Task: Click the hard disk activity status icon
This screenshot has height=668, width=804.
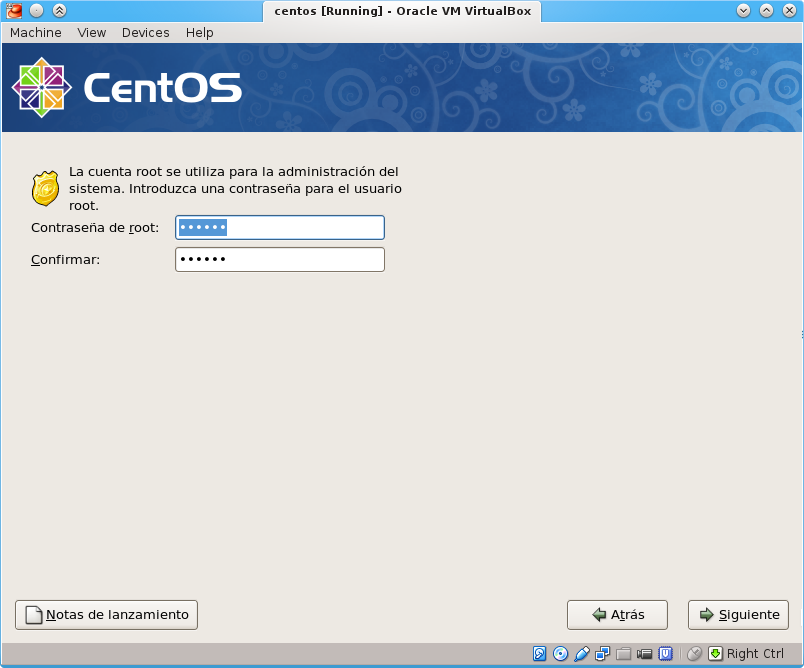Action: (x=539, y=654)
